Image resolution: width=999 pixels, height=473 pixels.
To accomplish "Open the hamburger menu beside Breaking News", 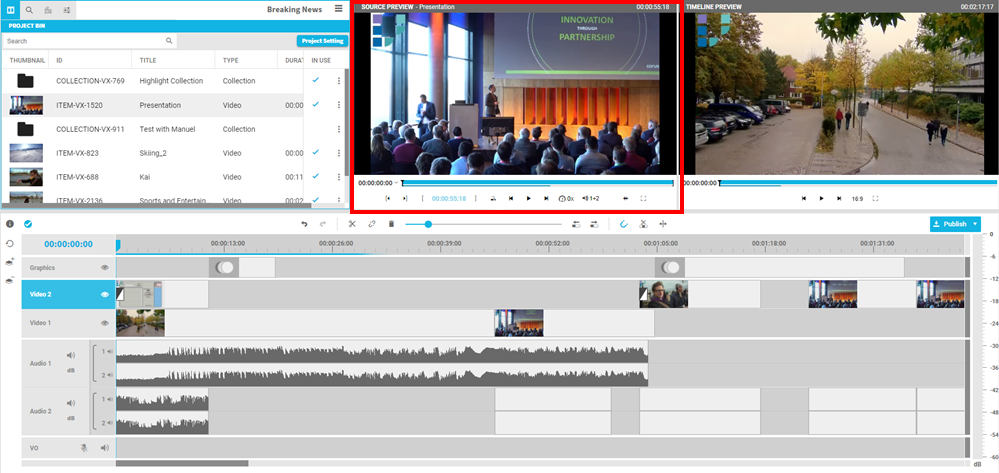I will tap(338, 9).
